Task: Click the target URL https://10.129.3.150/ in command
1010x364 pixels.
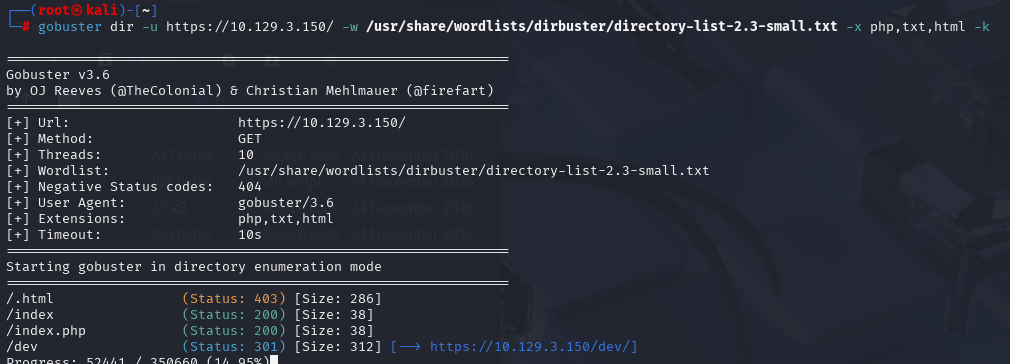Action: click(250, 27)
